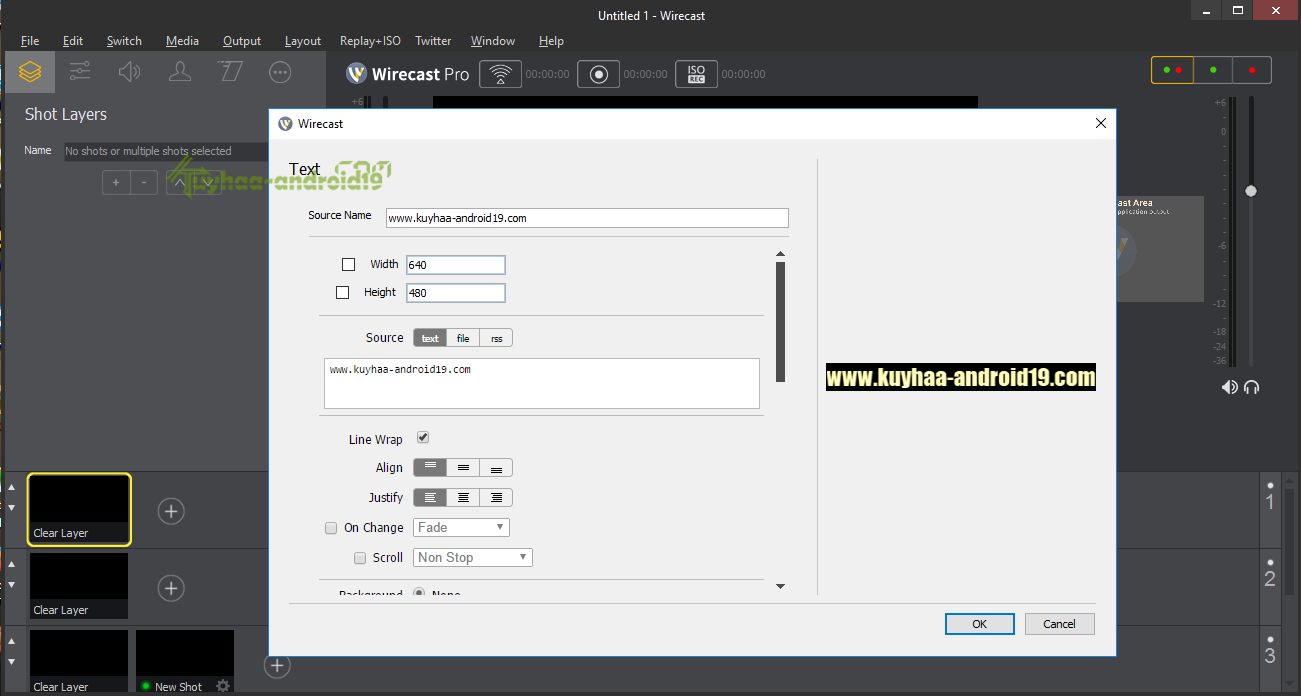Viewport: 1301px width, 696px height.
Task: Move layer 1 up with arrow
Action: click(x=12, y=487)
